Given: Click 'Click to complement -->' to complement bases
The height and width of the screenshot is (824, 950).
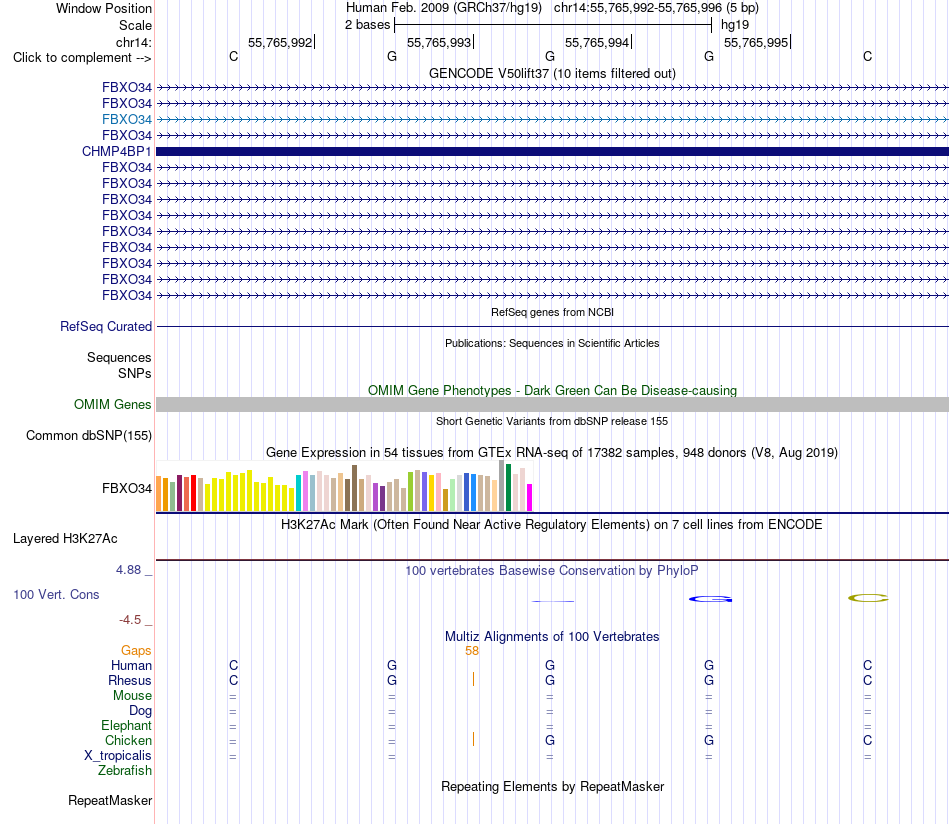Looking at the screenshot, I should coord(82,58).
